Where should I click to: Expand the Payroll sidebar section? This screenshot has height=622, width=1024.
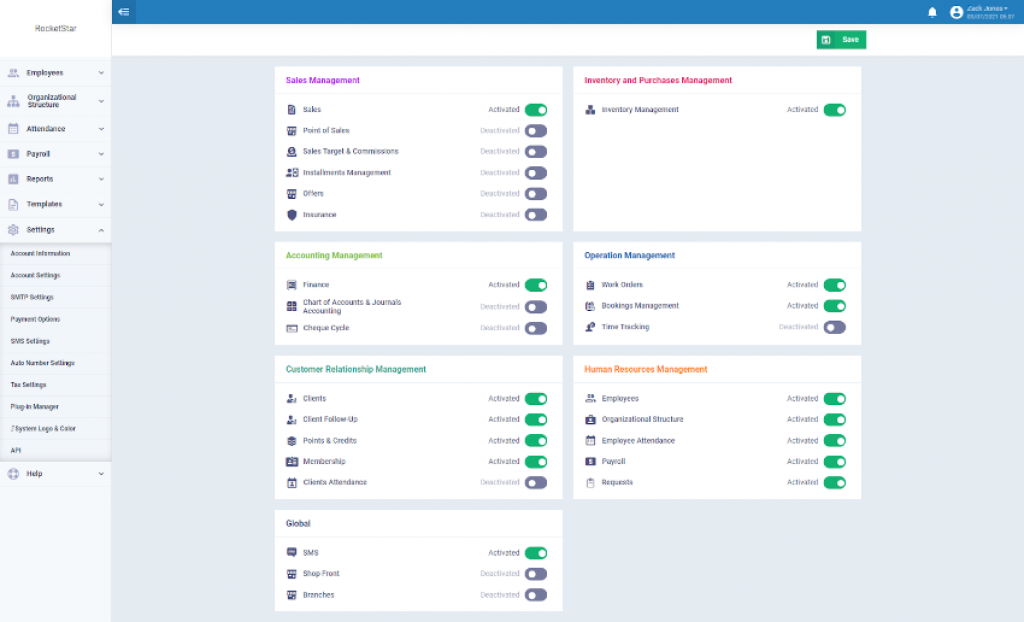[x=55, y=154]
